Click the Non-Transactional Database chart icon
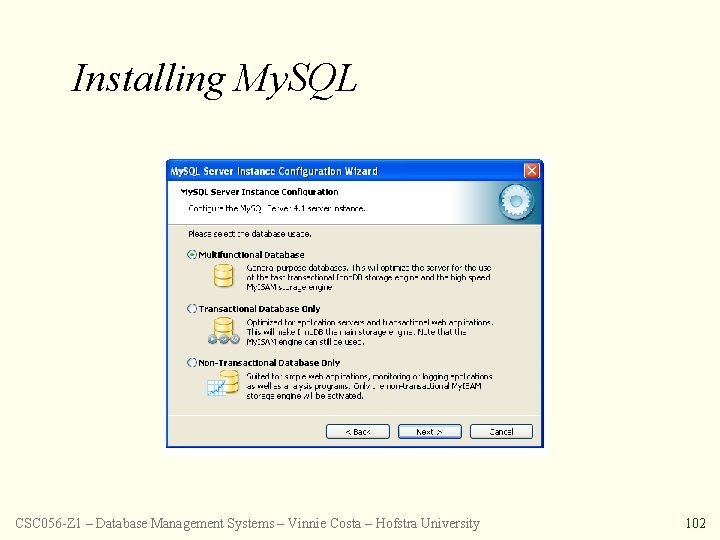The image size is (720, 540). 223,384
